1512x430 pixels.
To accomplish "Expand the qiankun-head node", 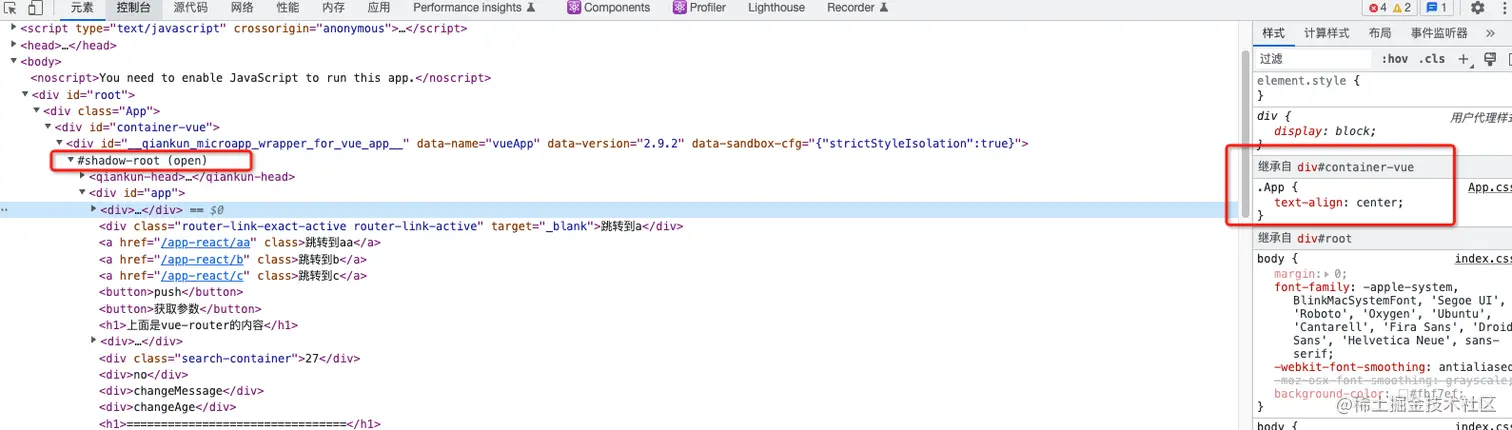I will [x=82, y=176].
